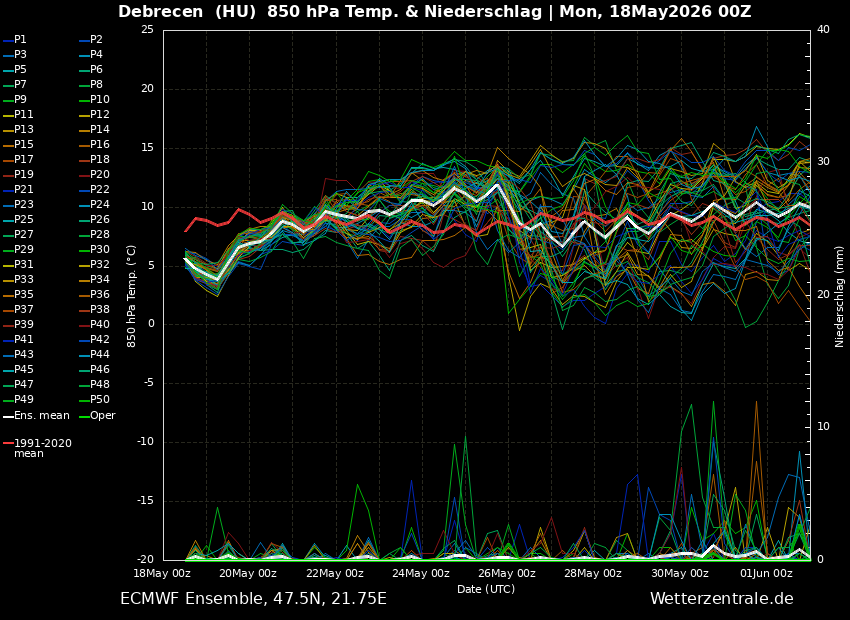Click the 'Oper' legend entry

coord(97,416)
